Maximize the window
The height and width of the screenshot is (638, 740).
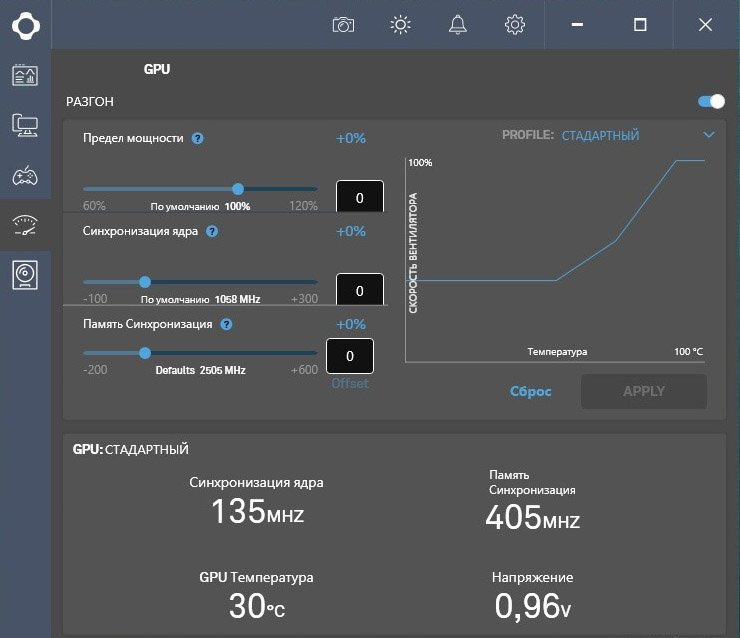(x=640, y=25)
